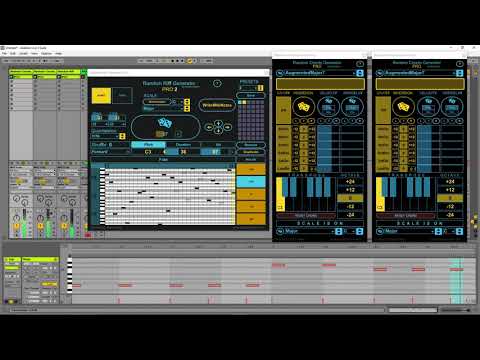Click the right arrow in the Riff Generator arrow pad
480x360 pixels.
point(227,127)
